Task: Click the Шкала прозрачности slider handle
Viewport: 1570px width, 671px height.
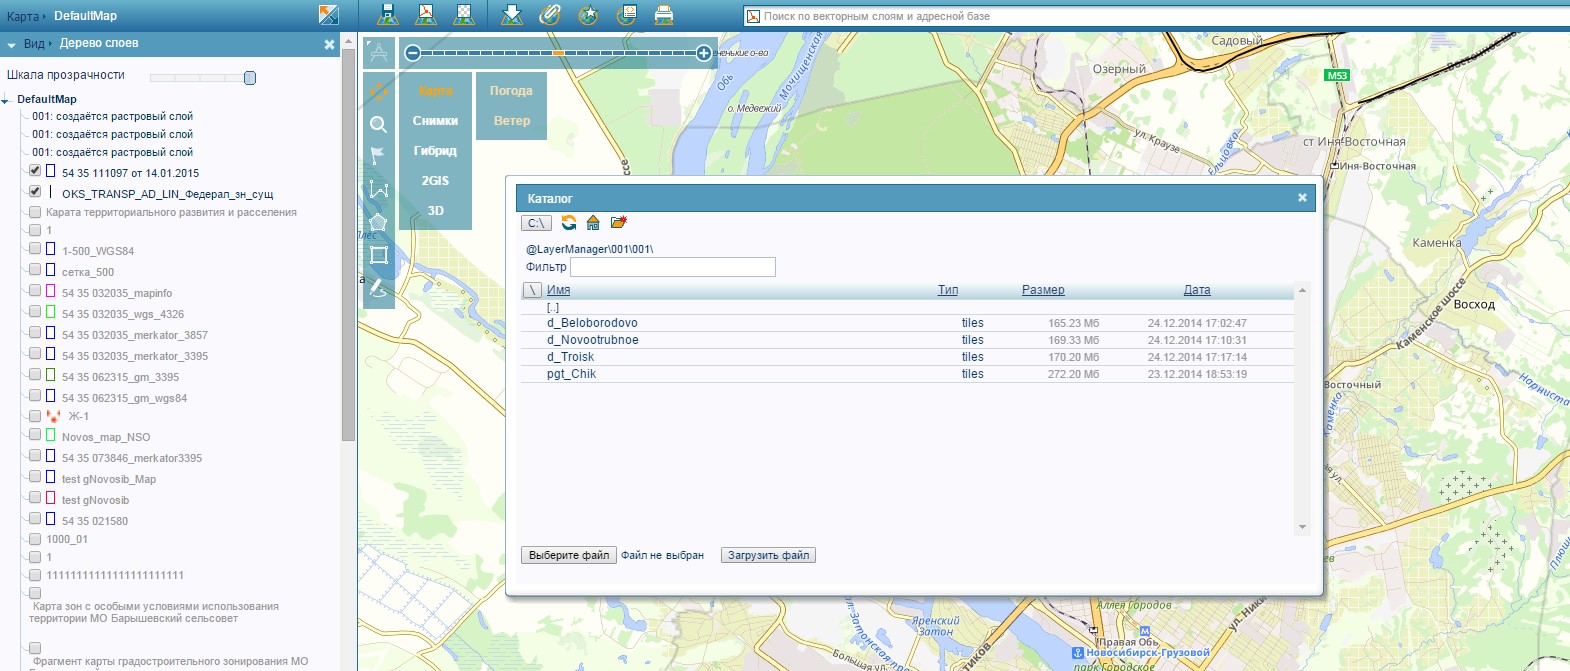Action: pyautogui.click(x=250, y=78)
